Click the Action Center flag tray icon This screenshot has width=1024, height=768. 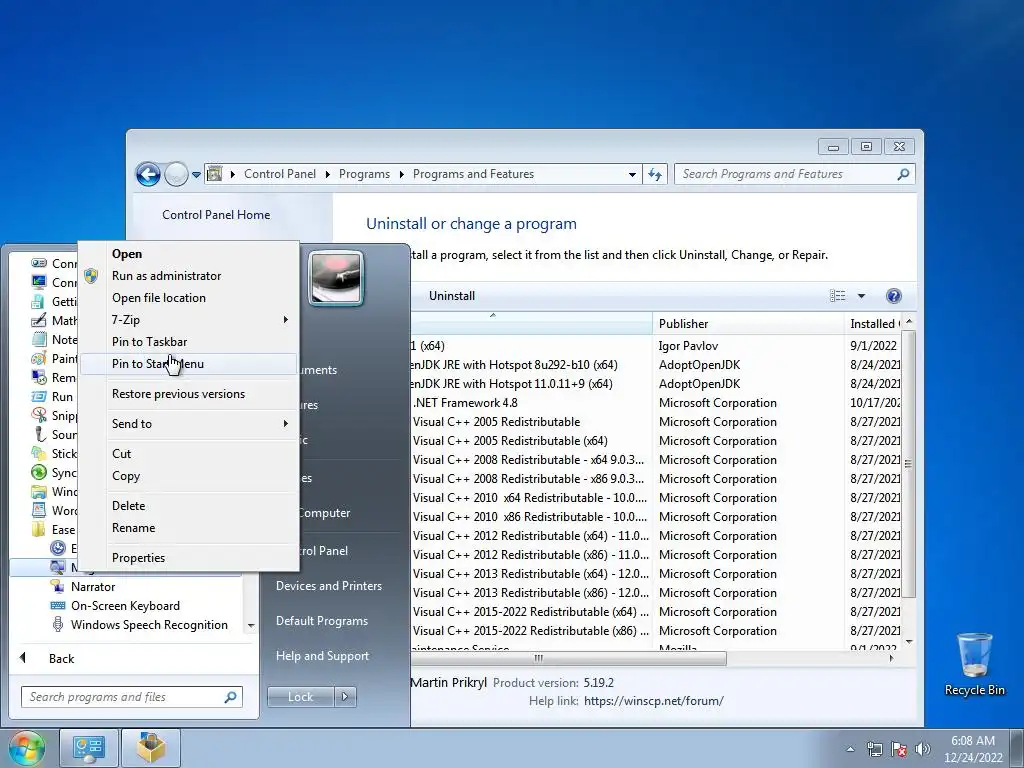click(x=899, y=749)
